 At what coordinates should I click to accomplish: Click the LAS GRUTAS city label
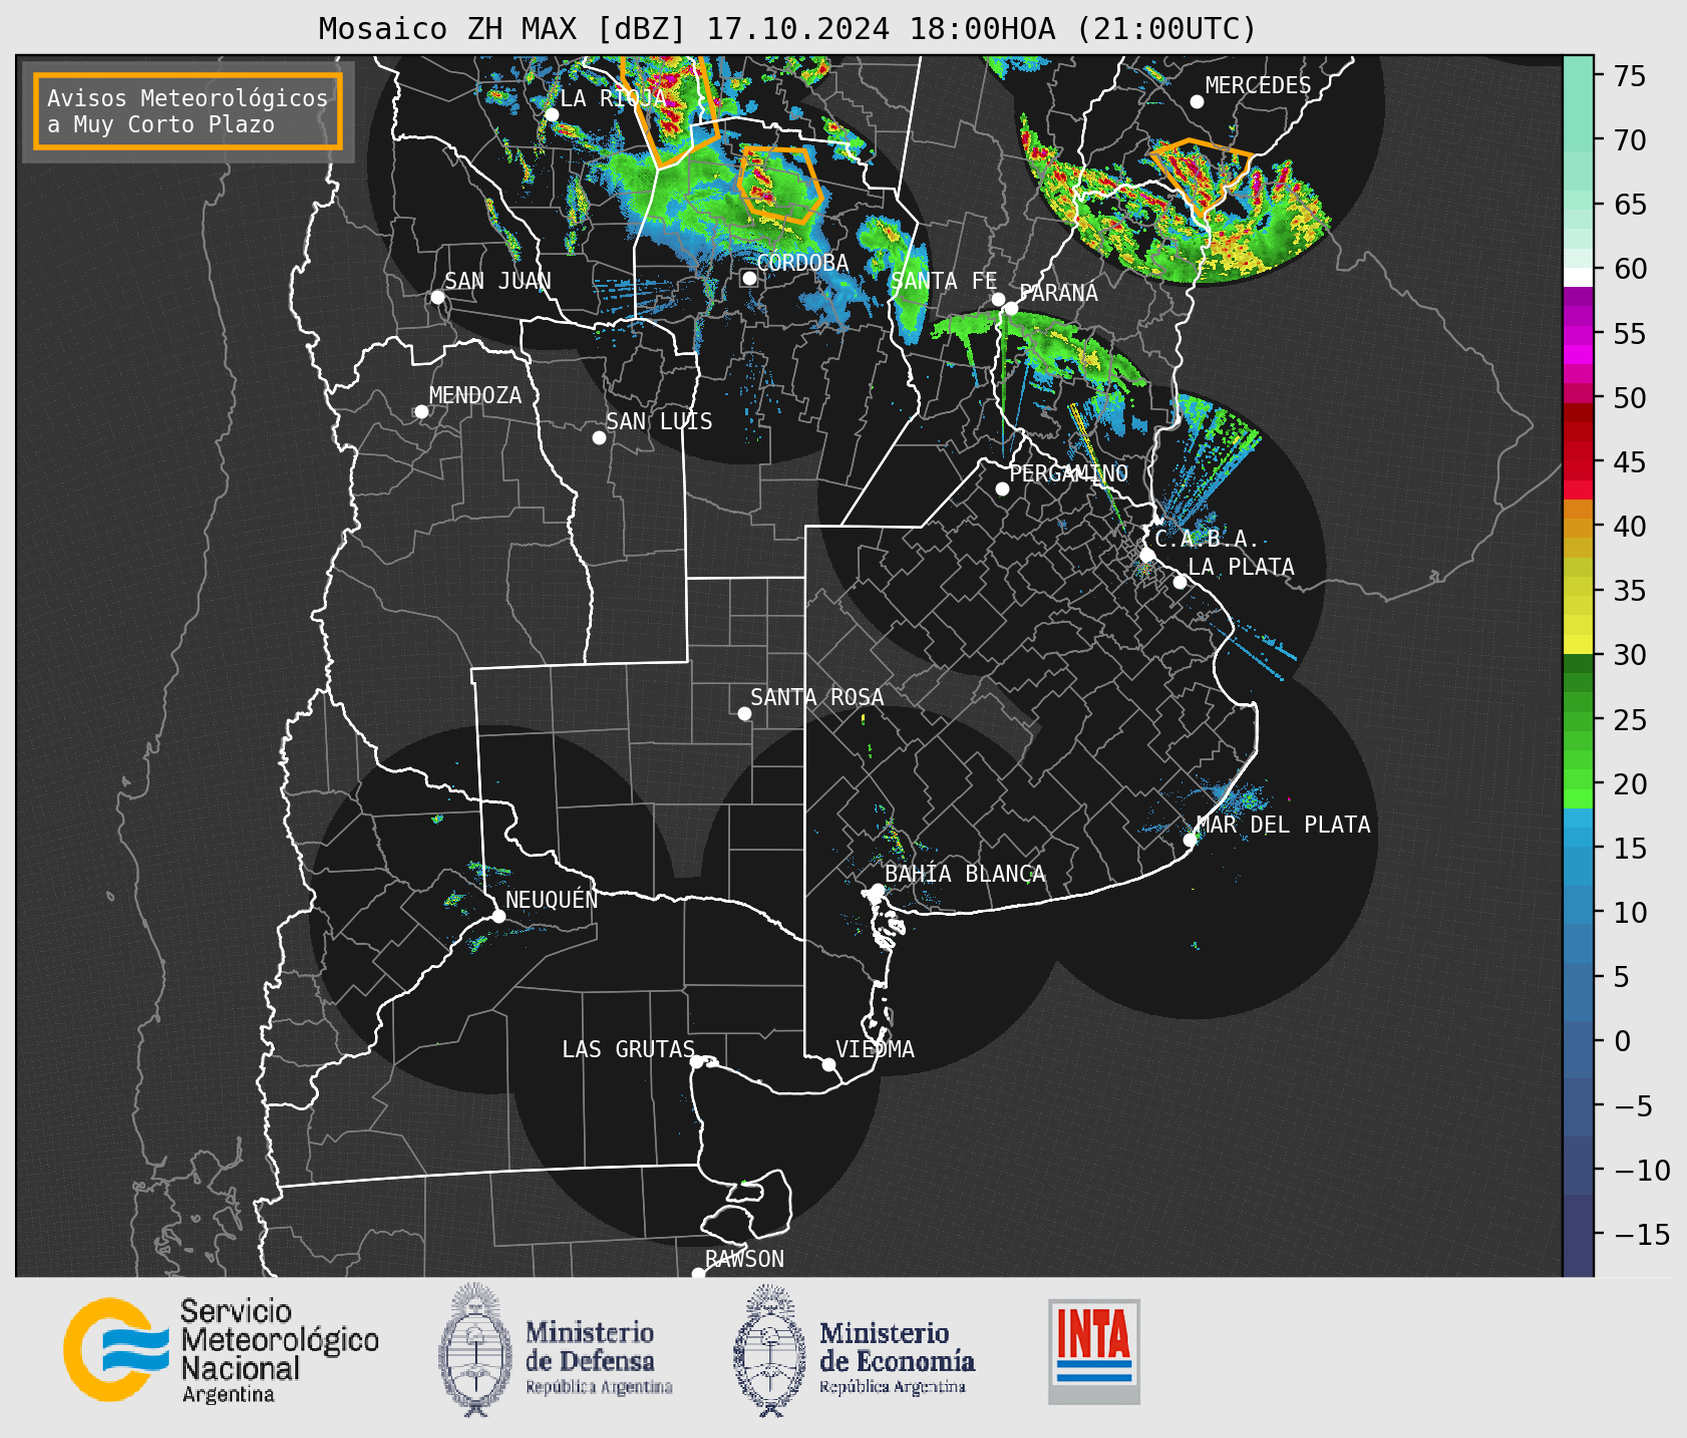coord(628,1049)
